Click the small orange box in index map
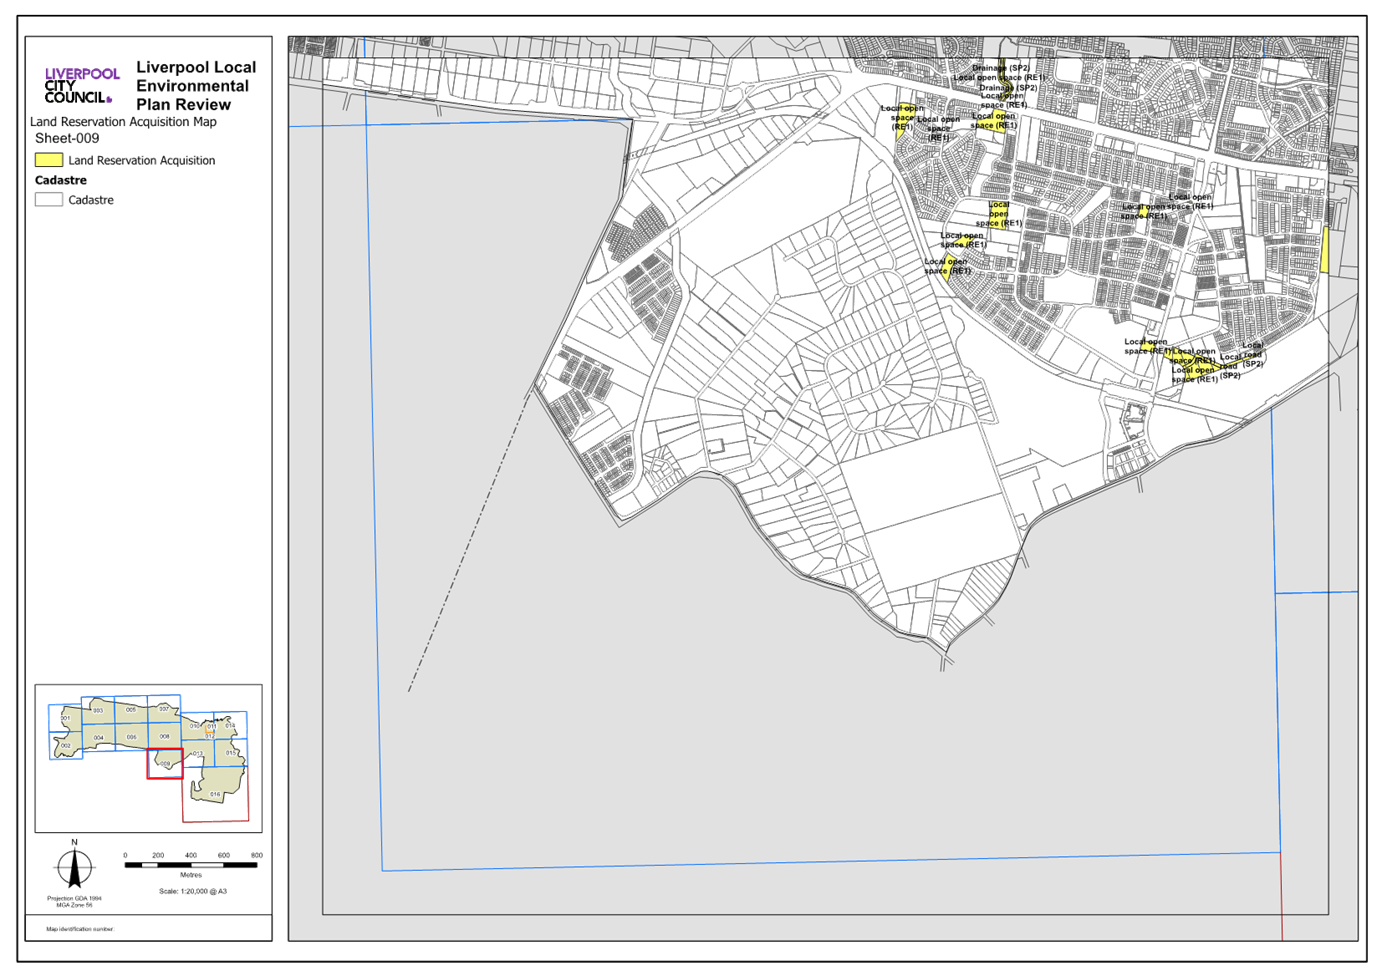This screenshot has width=1382, height=977. 210,729
